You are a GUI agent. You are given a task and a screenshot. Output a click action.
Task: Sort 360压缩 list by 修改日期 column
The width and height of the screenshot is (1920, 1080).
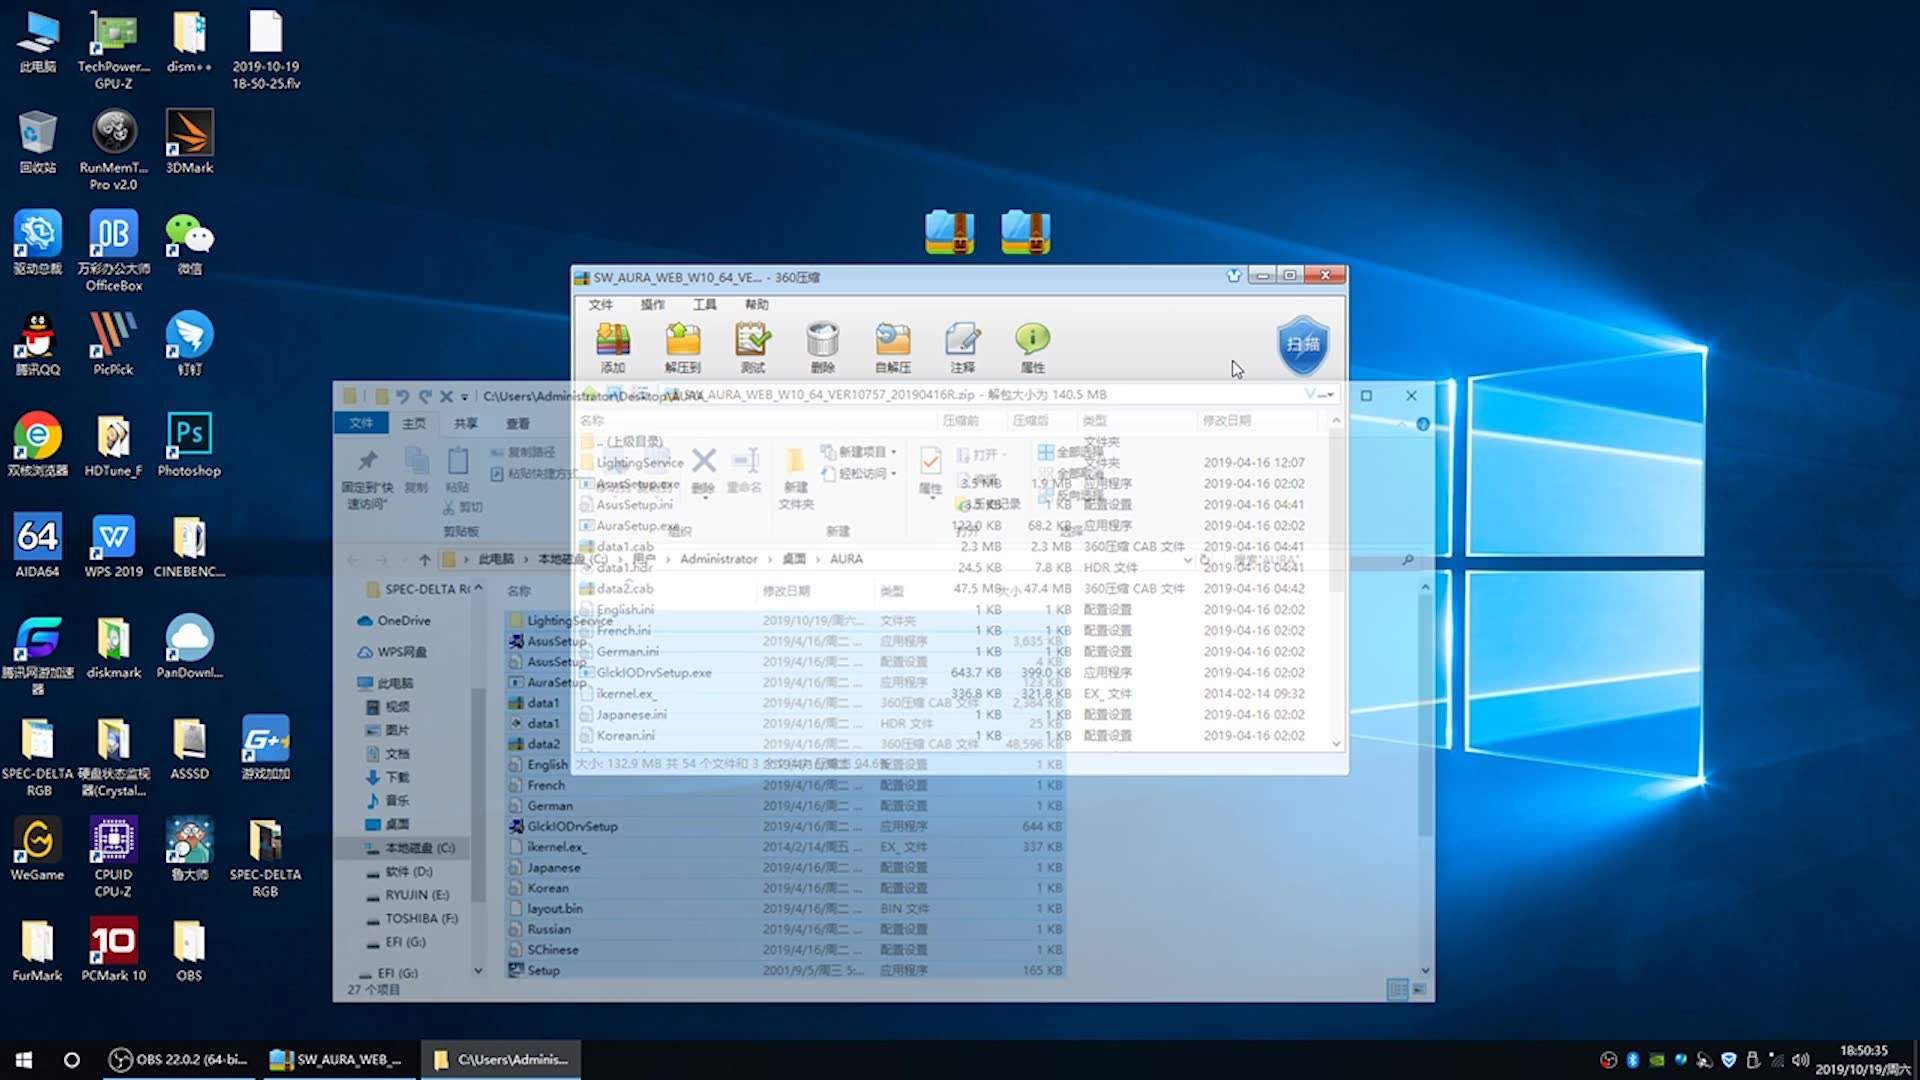click(x=1227, y=420)
